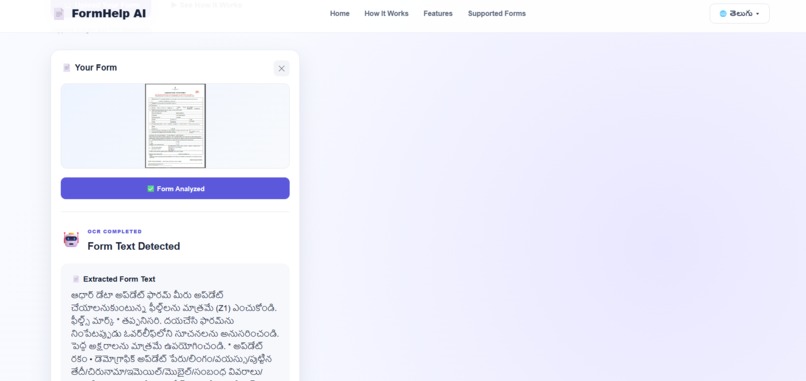Click the extracted Telugu text paragraph
The width and height of the screenshot is (806, 381).
(175, 335)
